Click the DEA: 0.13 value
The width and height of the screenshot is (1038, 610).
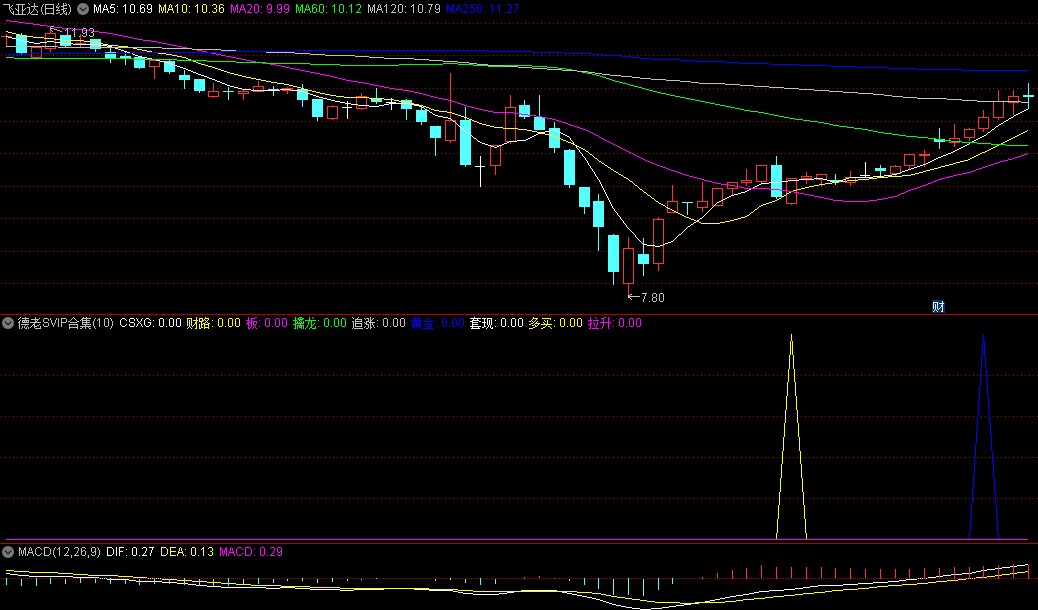point(187,552)
